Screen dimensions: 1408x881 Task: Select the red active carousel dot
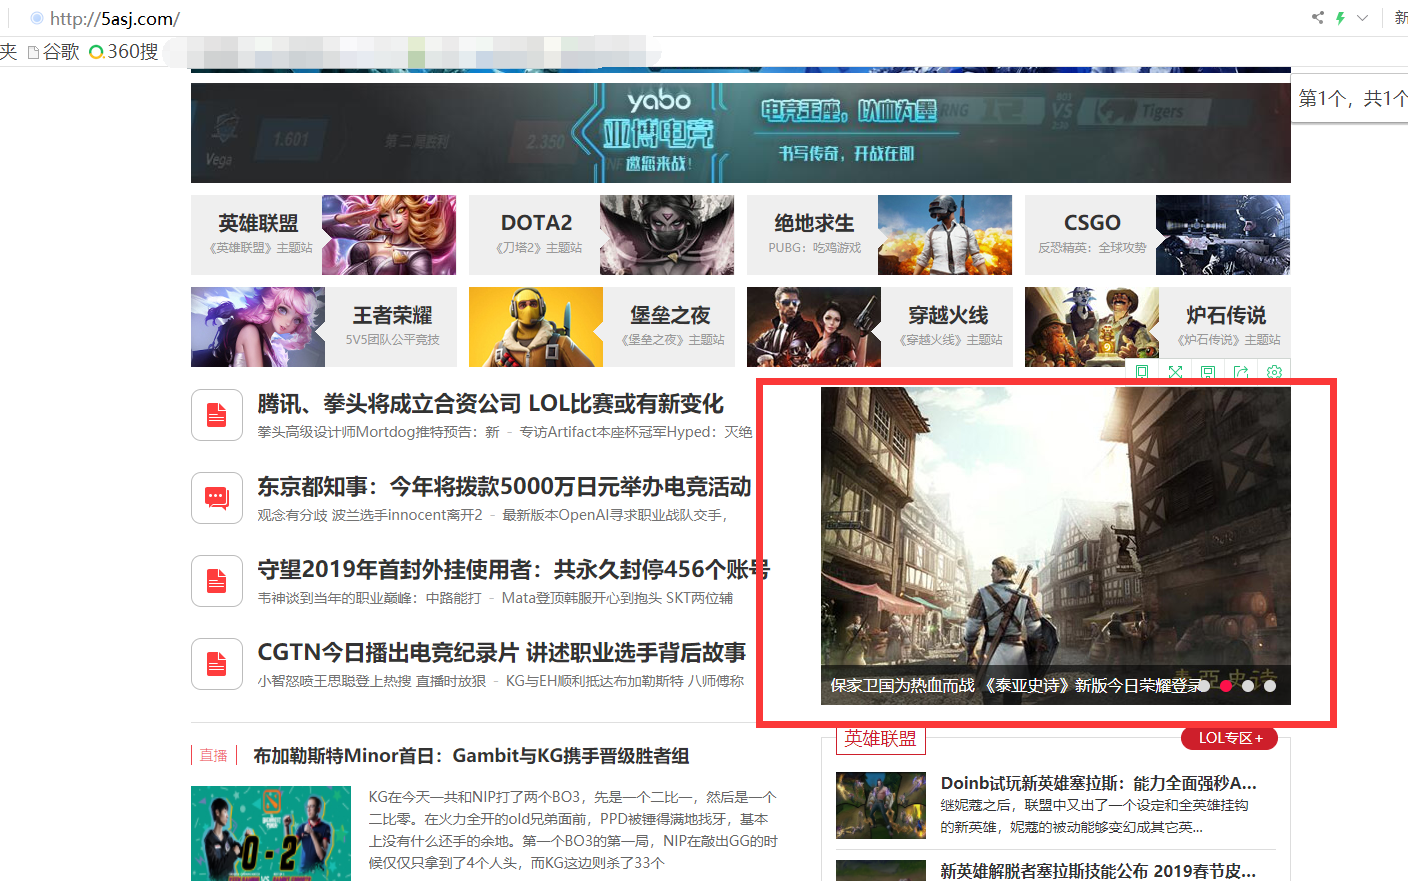pos(1226,686)
